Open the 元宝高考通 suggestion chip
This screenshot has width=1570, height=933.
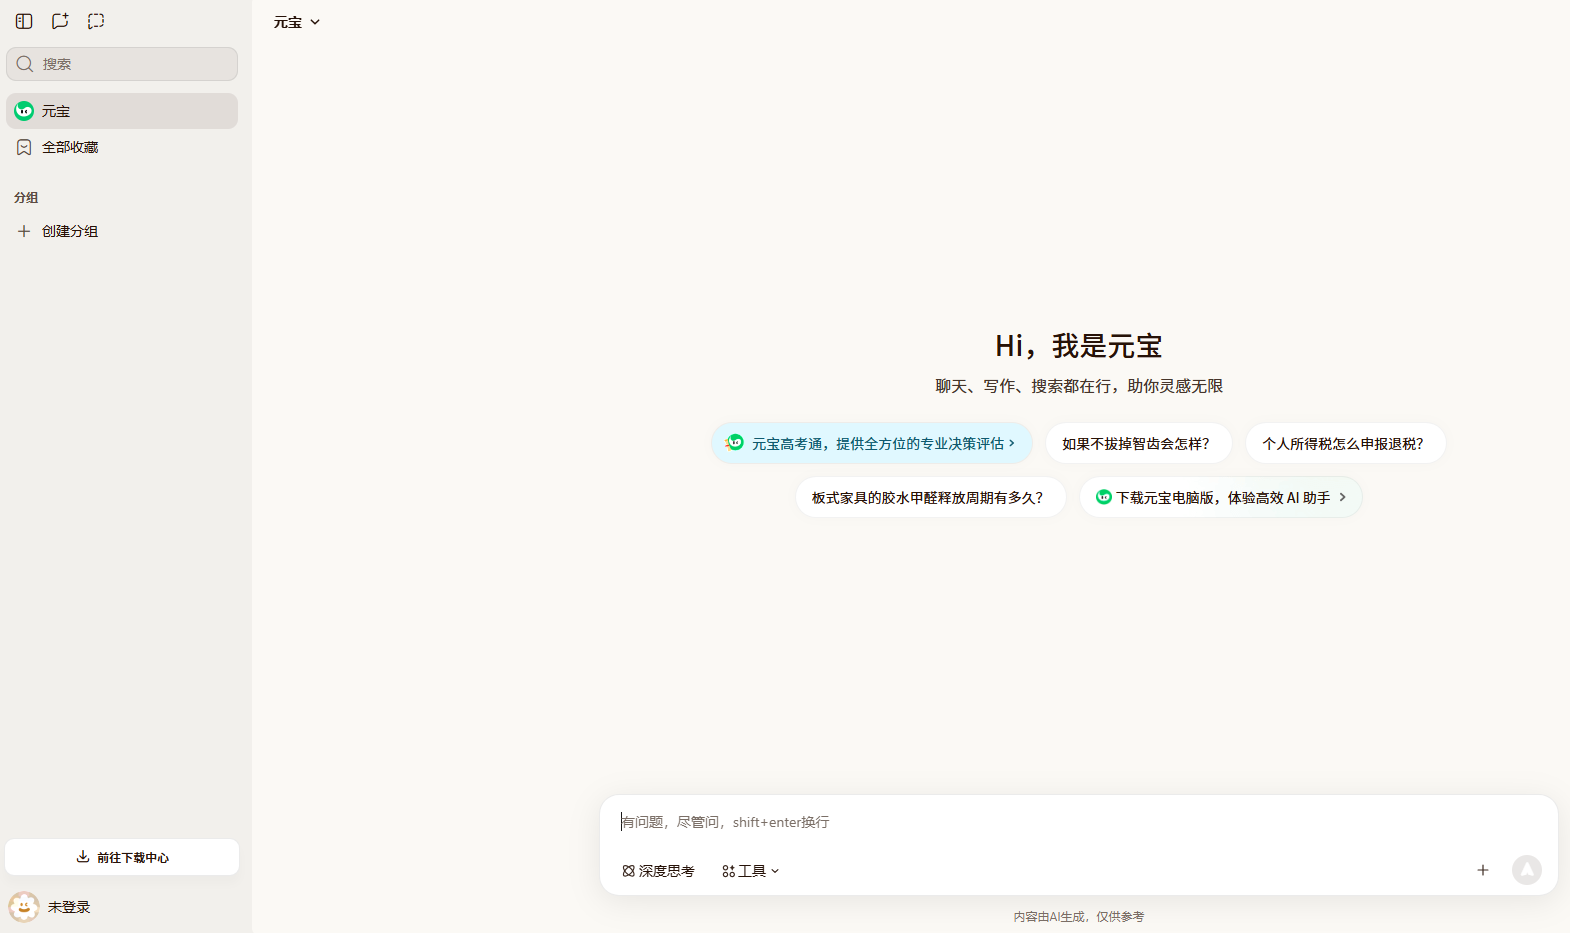pyautogui.click(x=872, y=443)
